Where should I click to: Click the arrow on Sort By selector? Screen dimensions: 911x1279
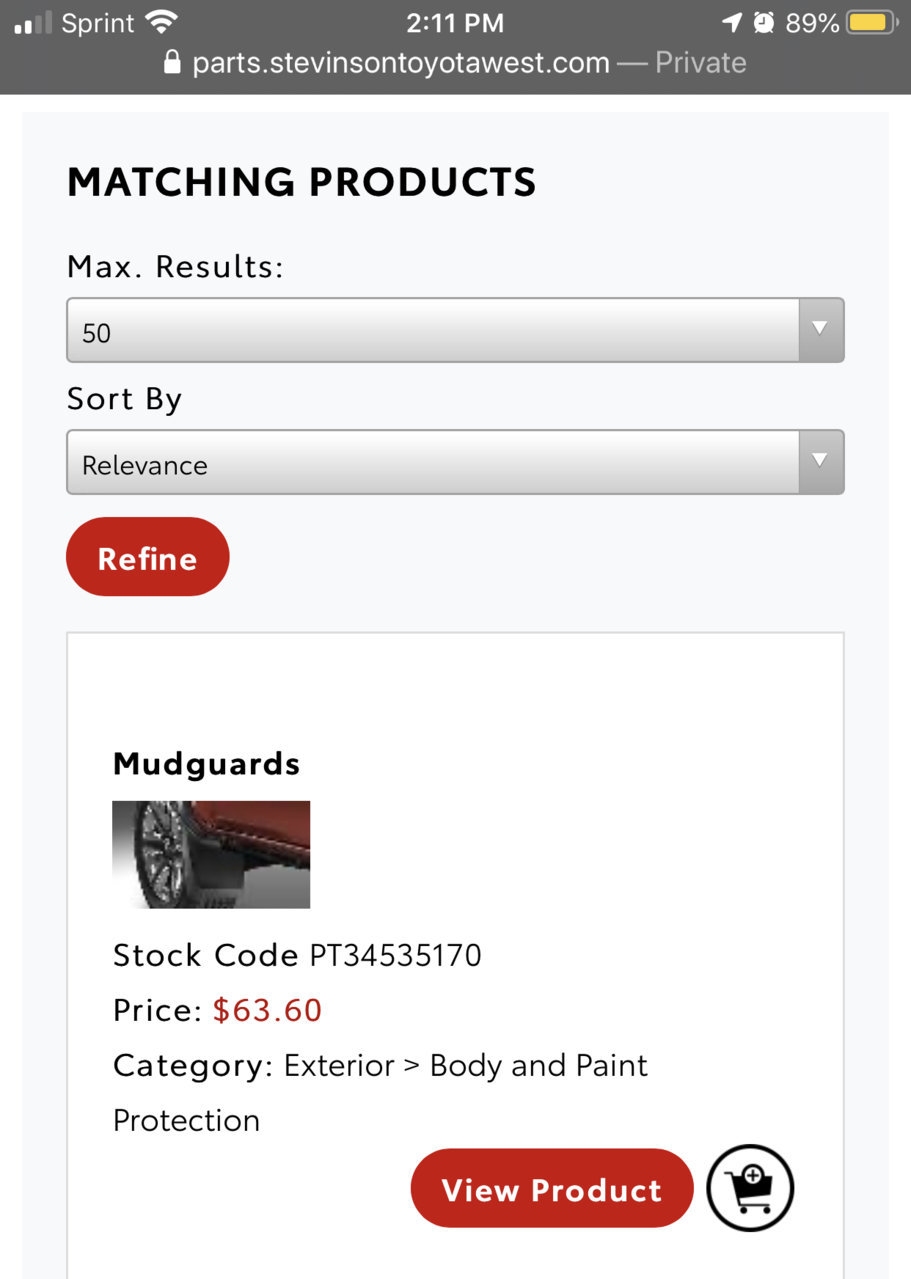[x=821, y=461]
